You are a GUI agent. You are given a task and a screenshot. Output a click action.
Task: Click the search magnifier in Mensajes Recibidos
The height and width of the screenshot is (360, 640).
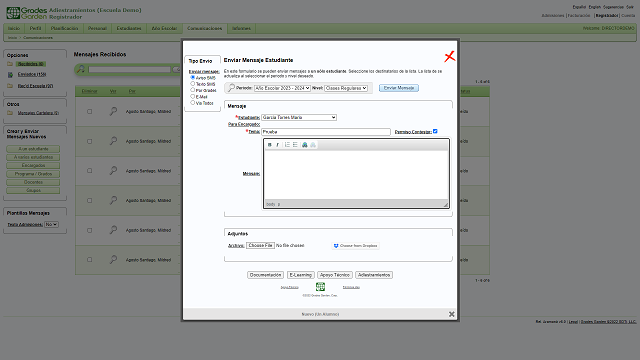tap(81, 69)
